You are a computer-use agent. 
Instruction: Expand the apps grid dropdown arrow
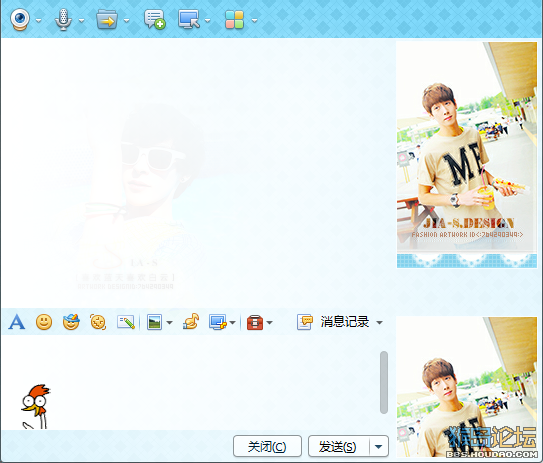click(255, 20)
